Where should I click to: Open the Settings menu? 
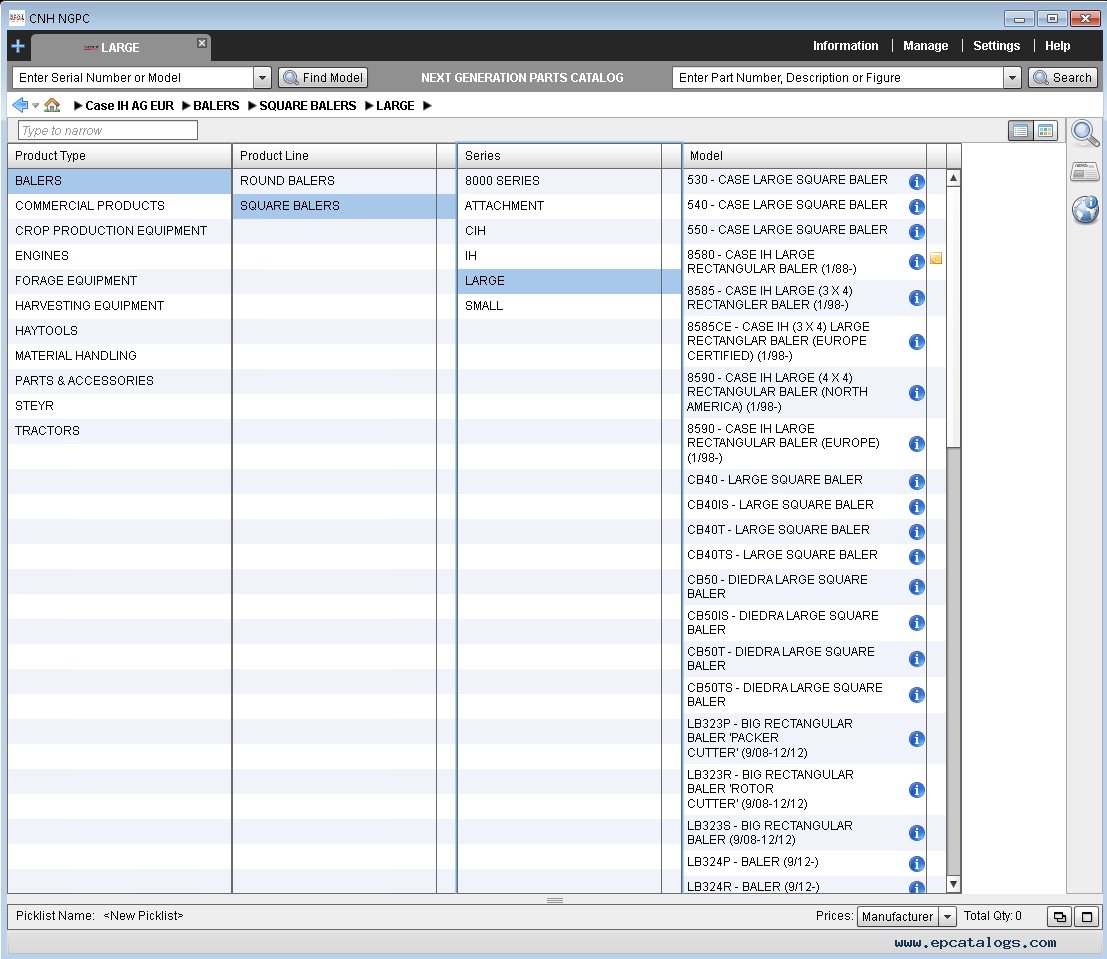996,46
